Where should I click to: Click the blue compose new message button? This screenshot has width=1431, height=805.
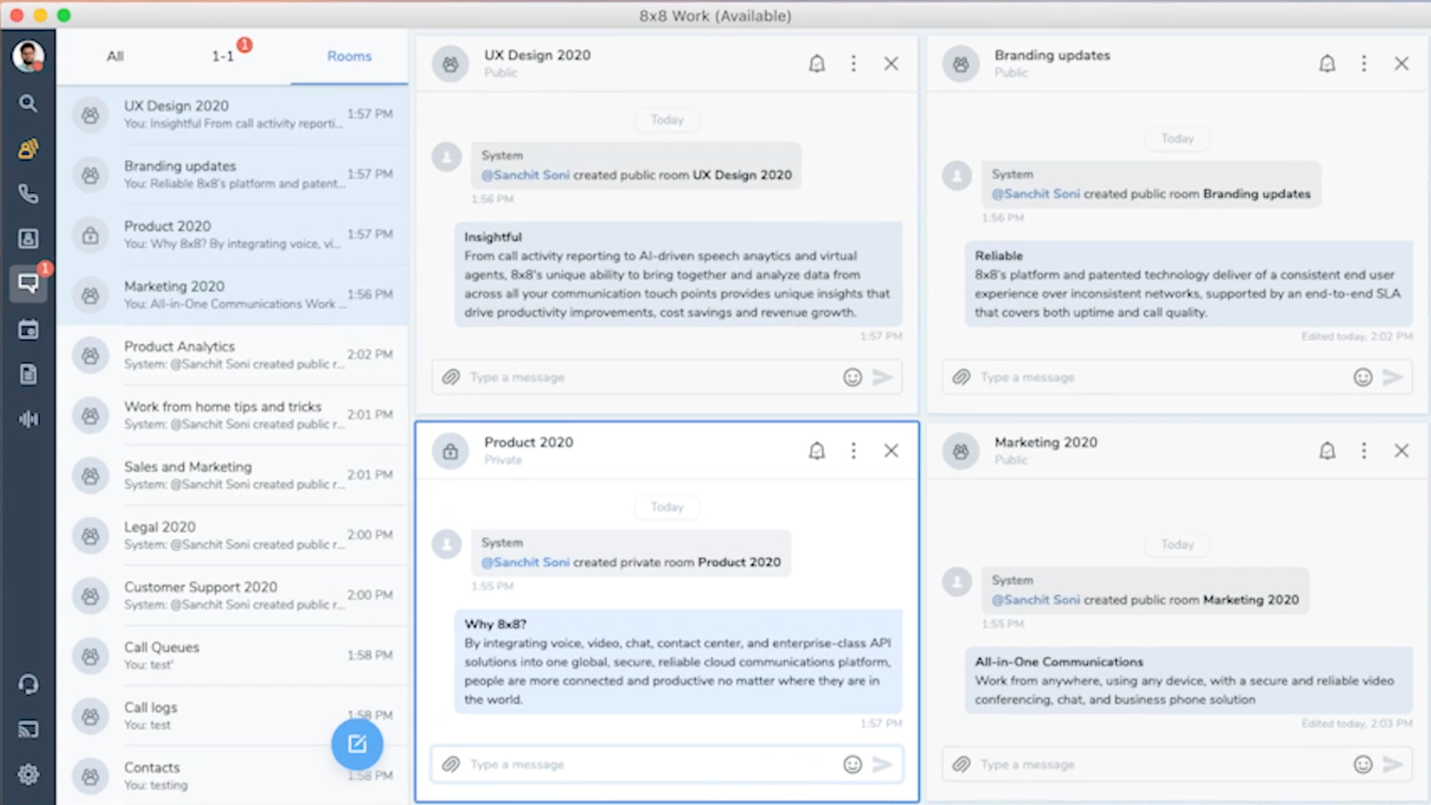pos(357,744)
